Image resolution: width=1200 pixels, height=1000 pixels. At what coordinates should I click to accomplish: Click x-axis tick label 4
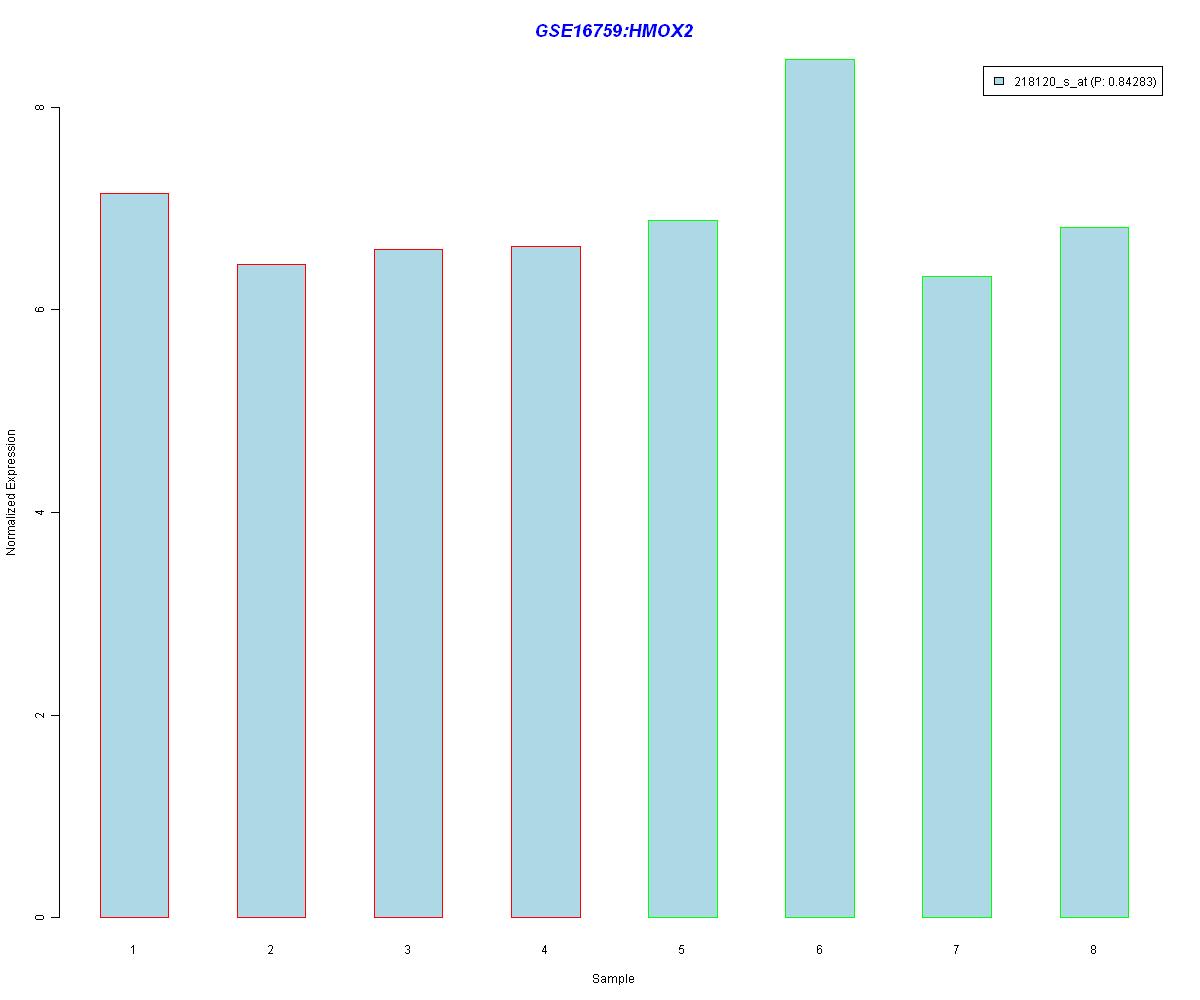tap(544, 949)
